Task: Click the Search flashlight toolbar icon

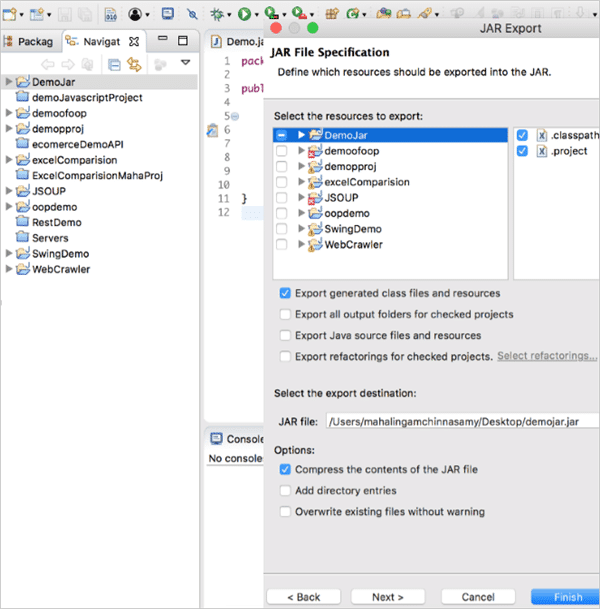Action: tap(425, 14)
